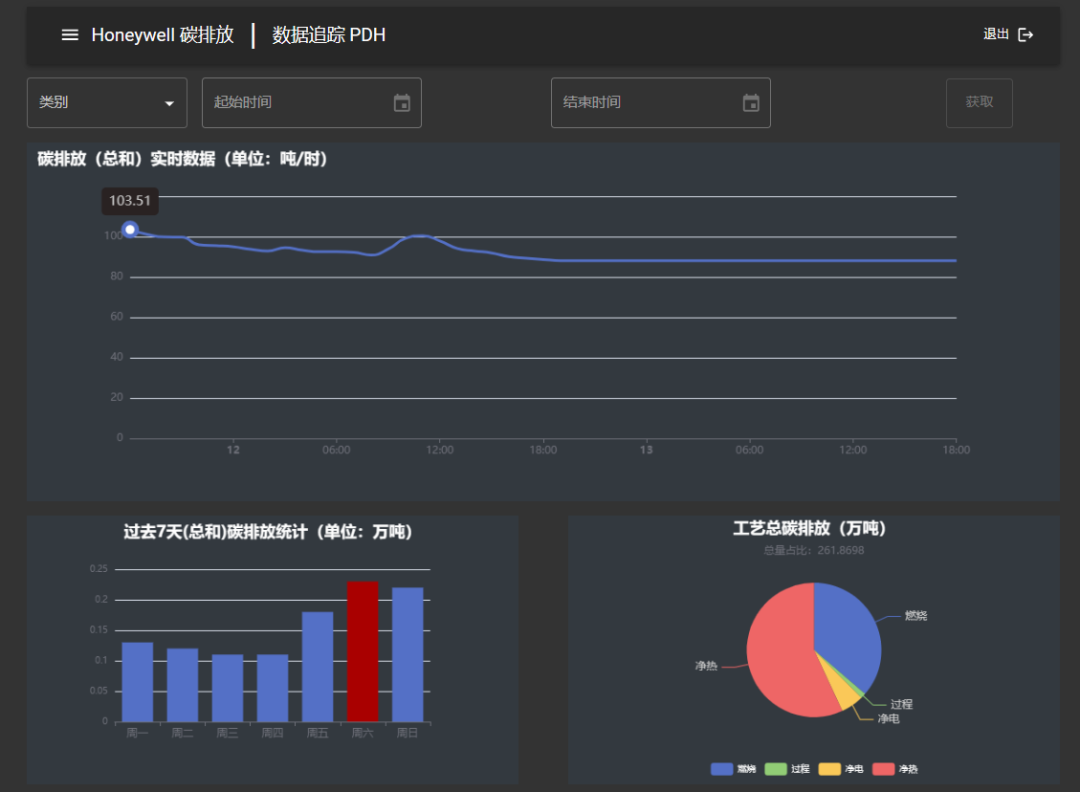Click the 退出 logout text
The image size is (1080, 792).
996,34
